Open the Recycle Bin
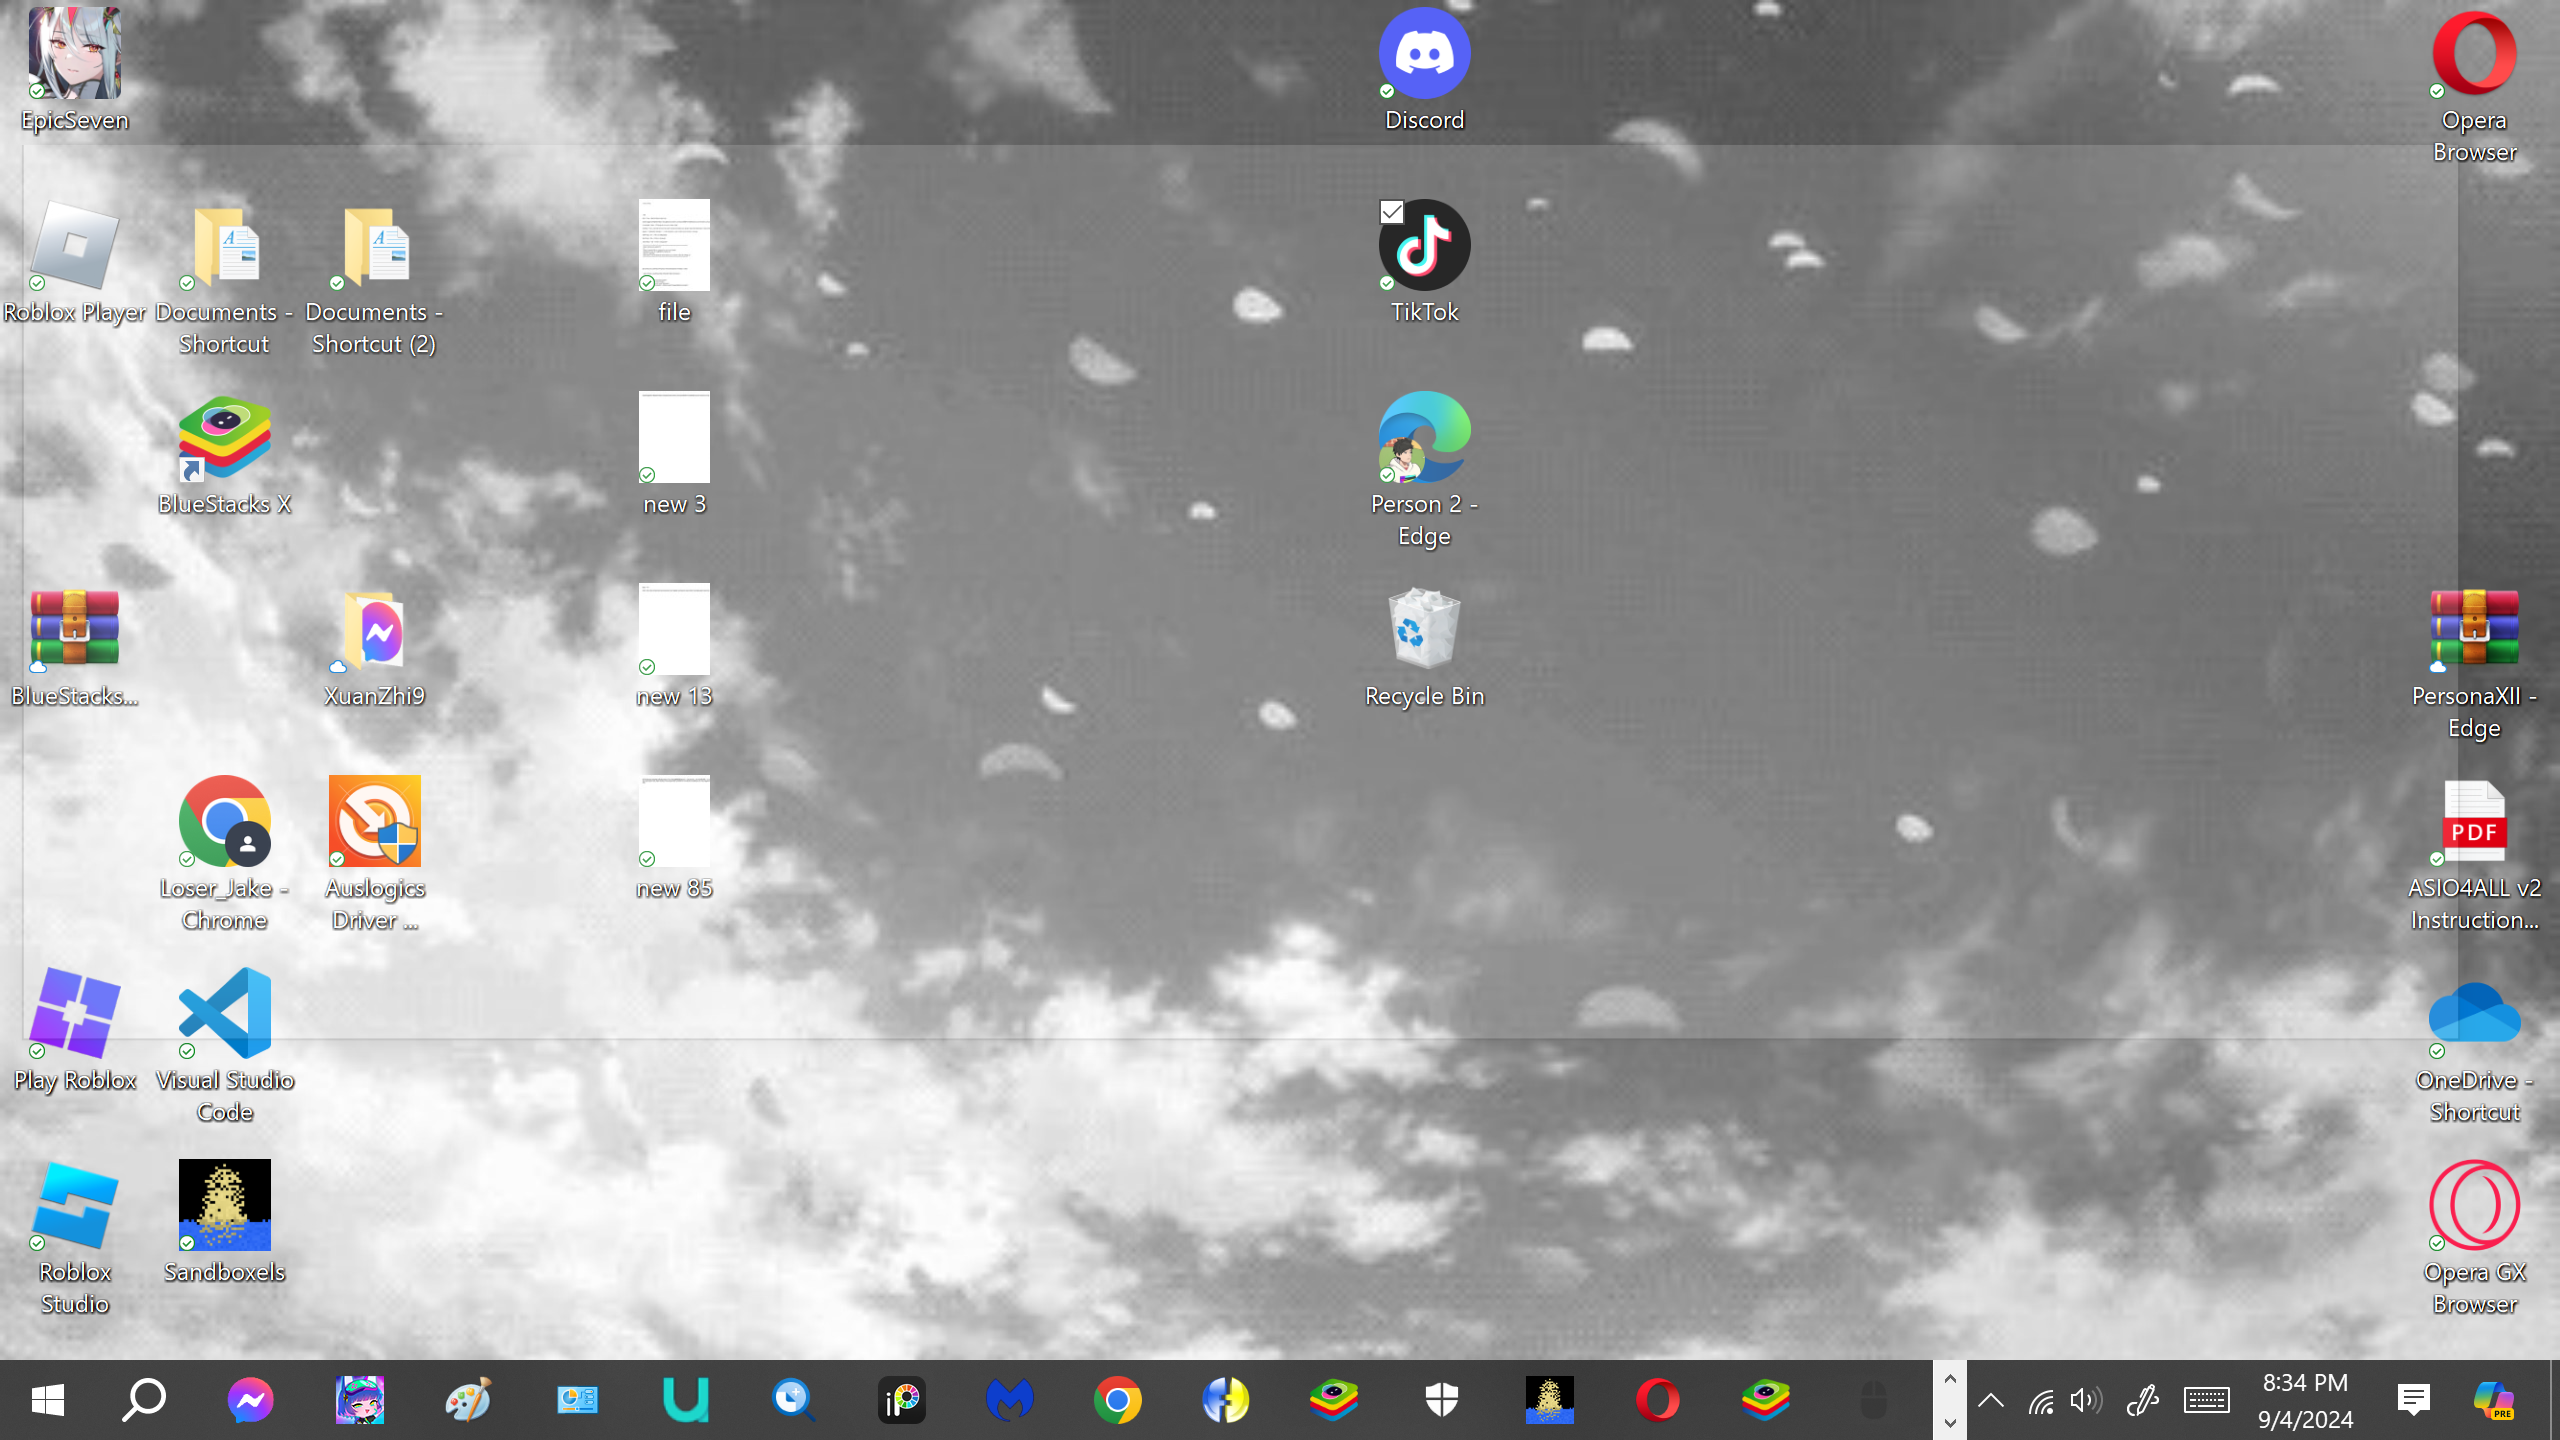The height and width of the screenshot is (1440, 2560). (x=1424, y=629)
